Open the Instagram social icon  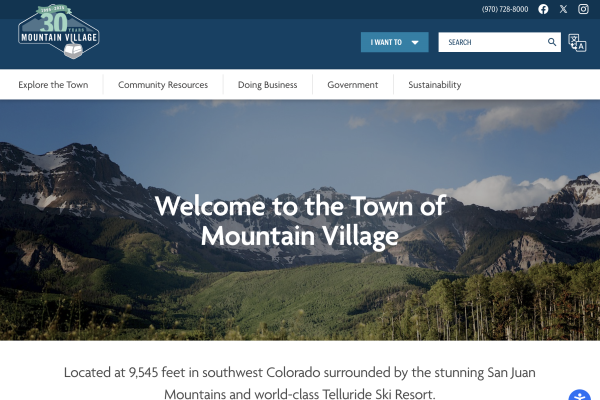[583, 9]
